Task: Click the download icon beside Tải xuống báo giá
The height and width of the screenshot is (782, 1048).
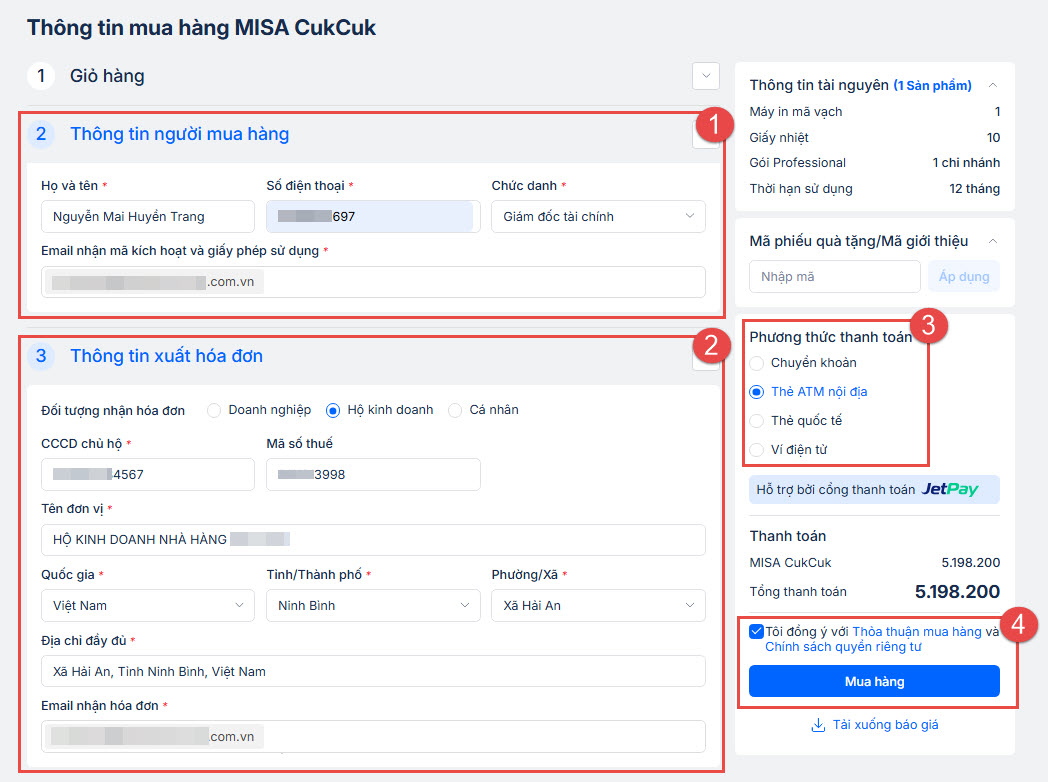Action: point(818,725)
